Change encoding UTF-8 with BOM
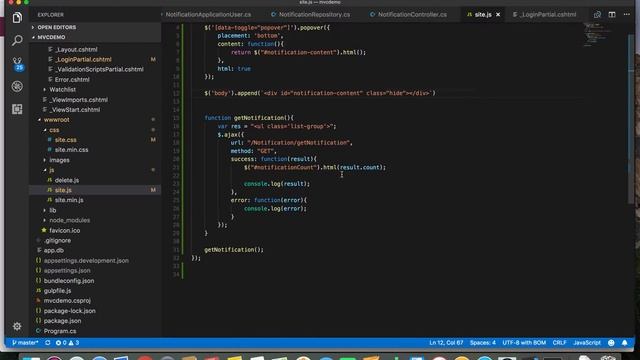The width and height of the screenshot is (640, 360). coord(524,343)
